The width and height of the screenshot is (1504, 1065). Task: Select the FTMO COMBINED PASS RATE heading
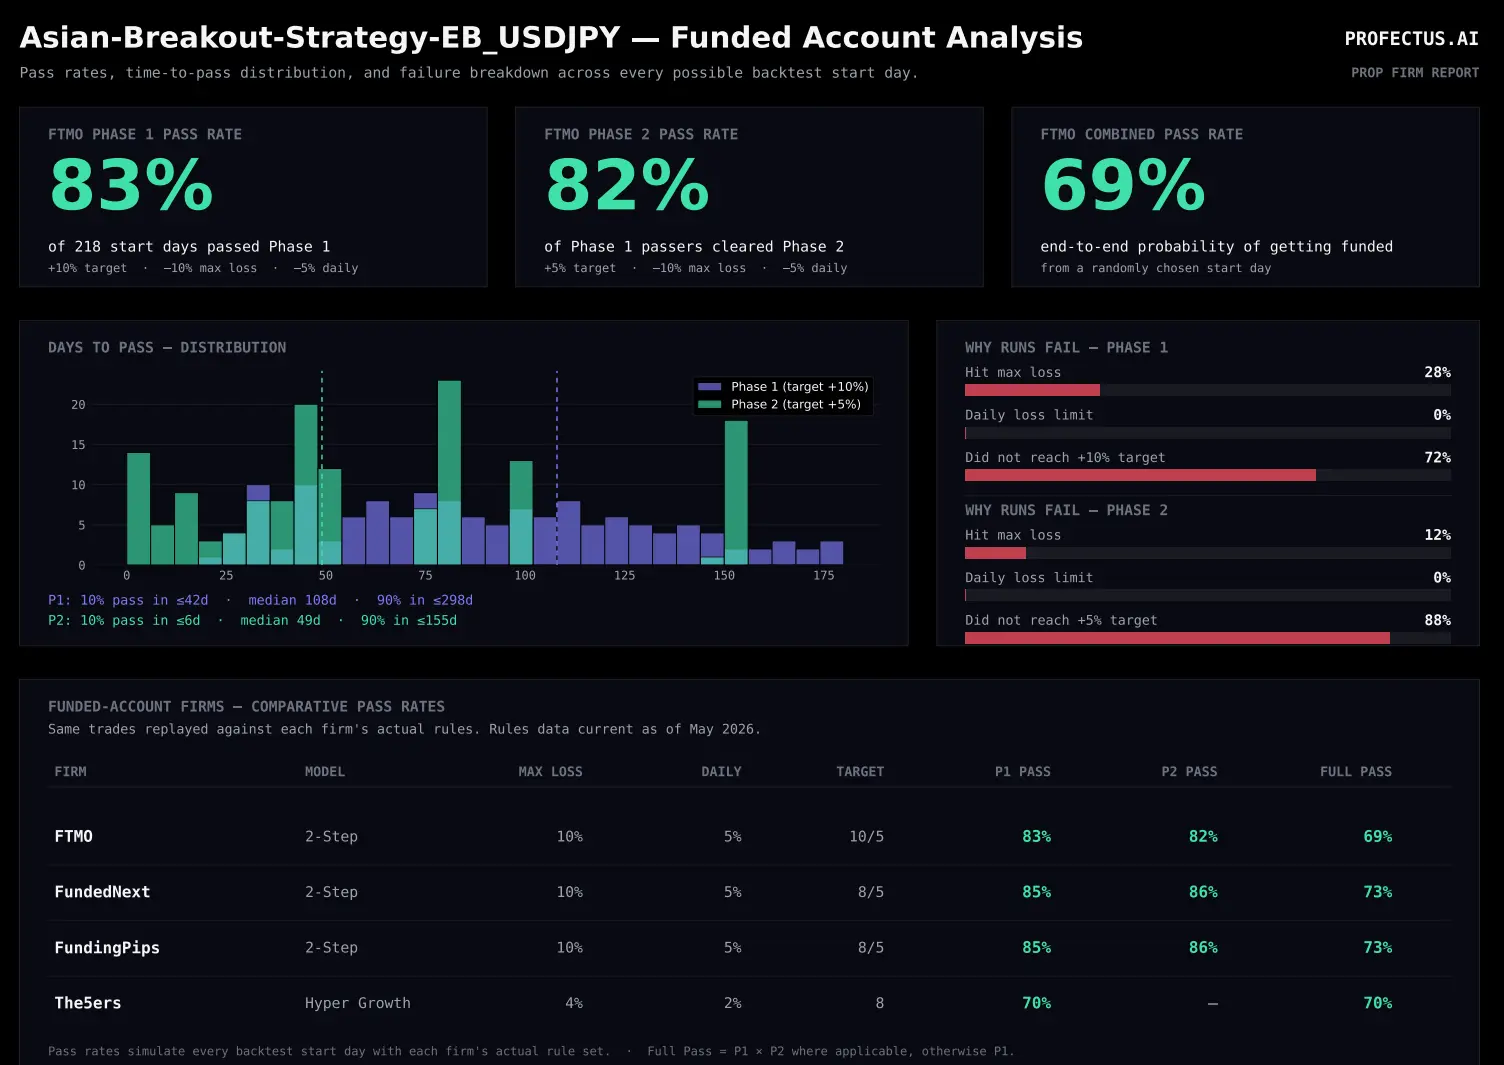1141,134
